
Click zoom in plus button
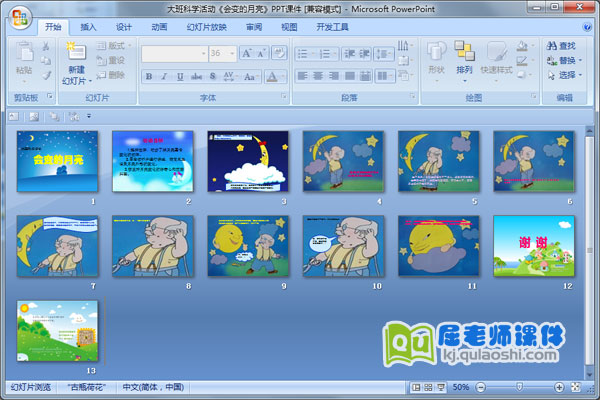click(x=559, y=387)
